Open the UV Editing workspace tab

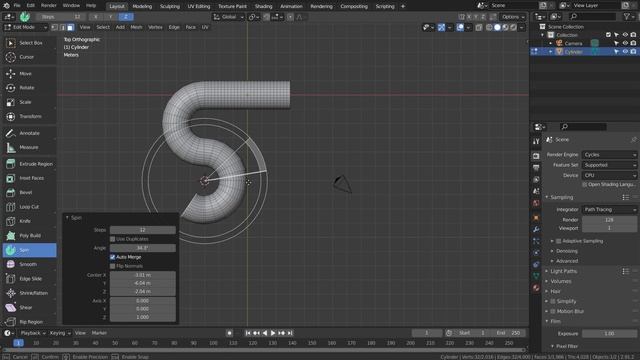tap(199, 6)
